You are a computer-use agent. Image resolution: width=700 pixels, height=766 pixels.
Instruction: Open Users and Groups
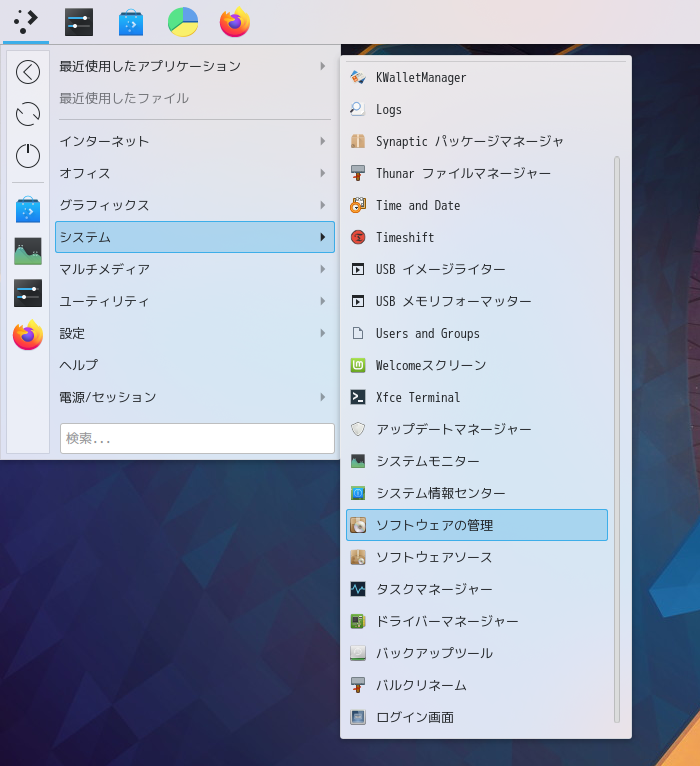pyautogui.click(x=477, y=333)
